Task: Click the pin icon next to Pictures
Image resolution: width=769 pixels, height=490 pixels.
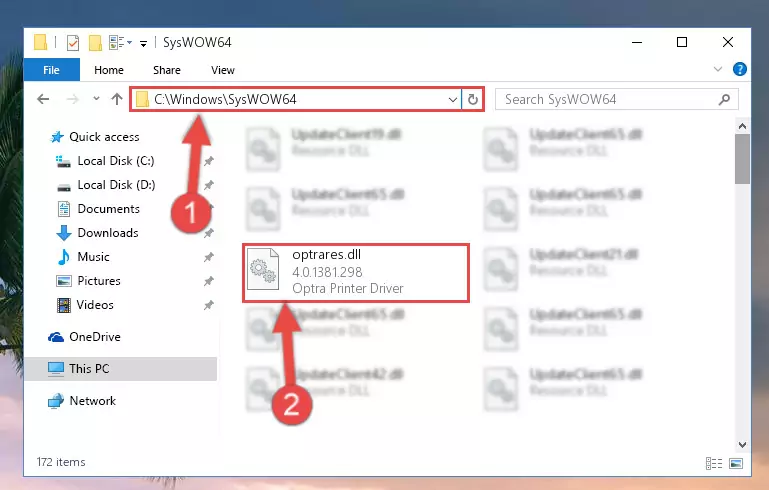Action: [208, 281]
